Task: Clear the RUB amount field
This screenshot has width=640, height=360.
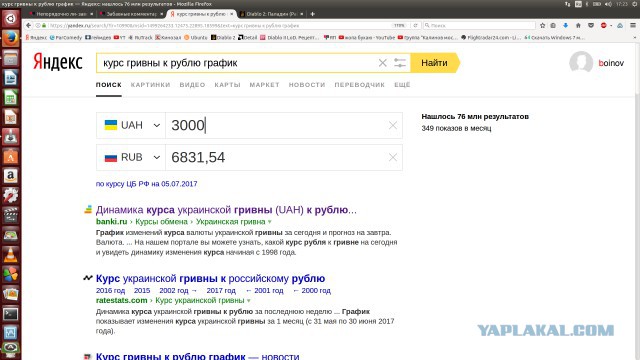Action: pos(393,157)
